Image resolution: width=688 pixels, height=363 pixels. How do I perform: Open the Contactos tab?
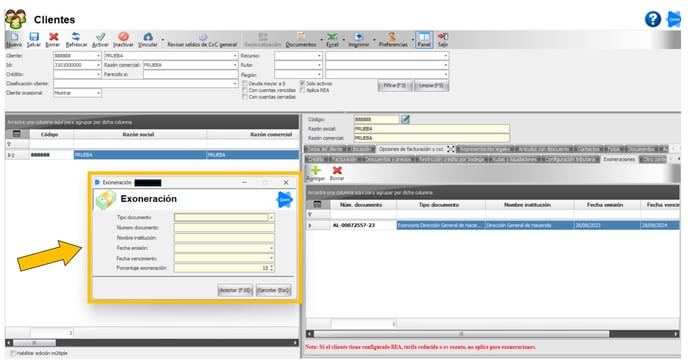pyautogui.click(x=588, y=149)
